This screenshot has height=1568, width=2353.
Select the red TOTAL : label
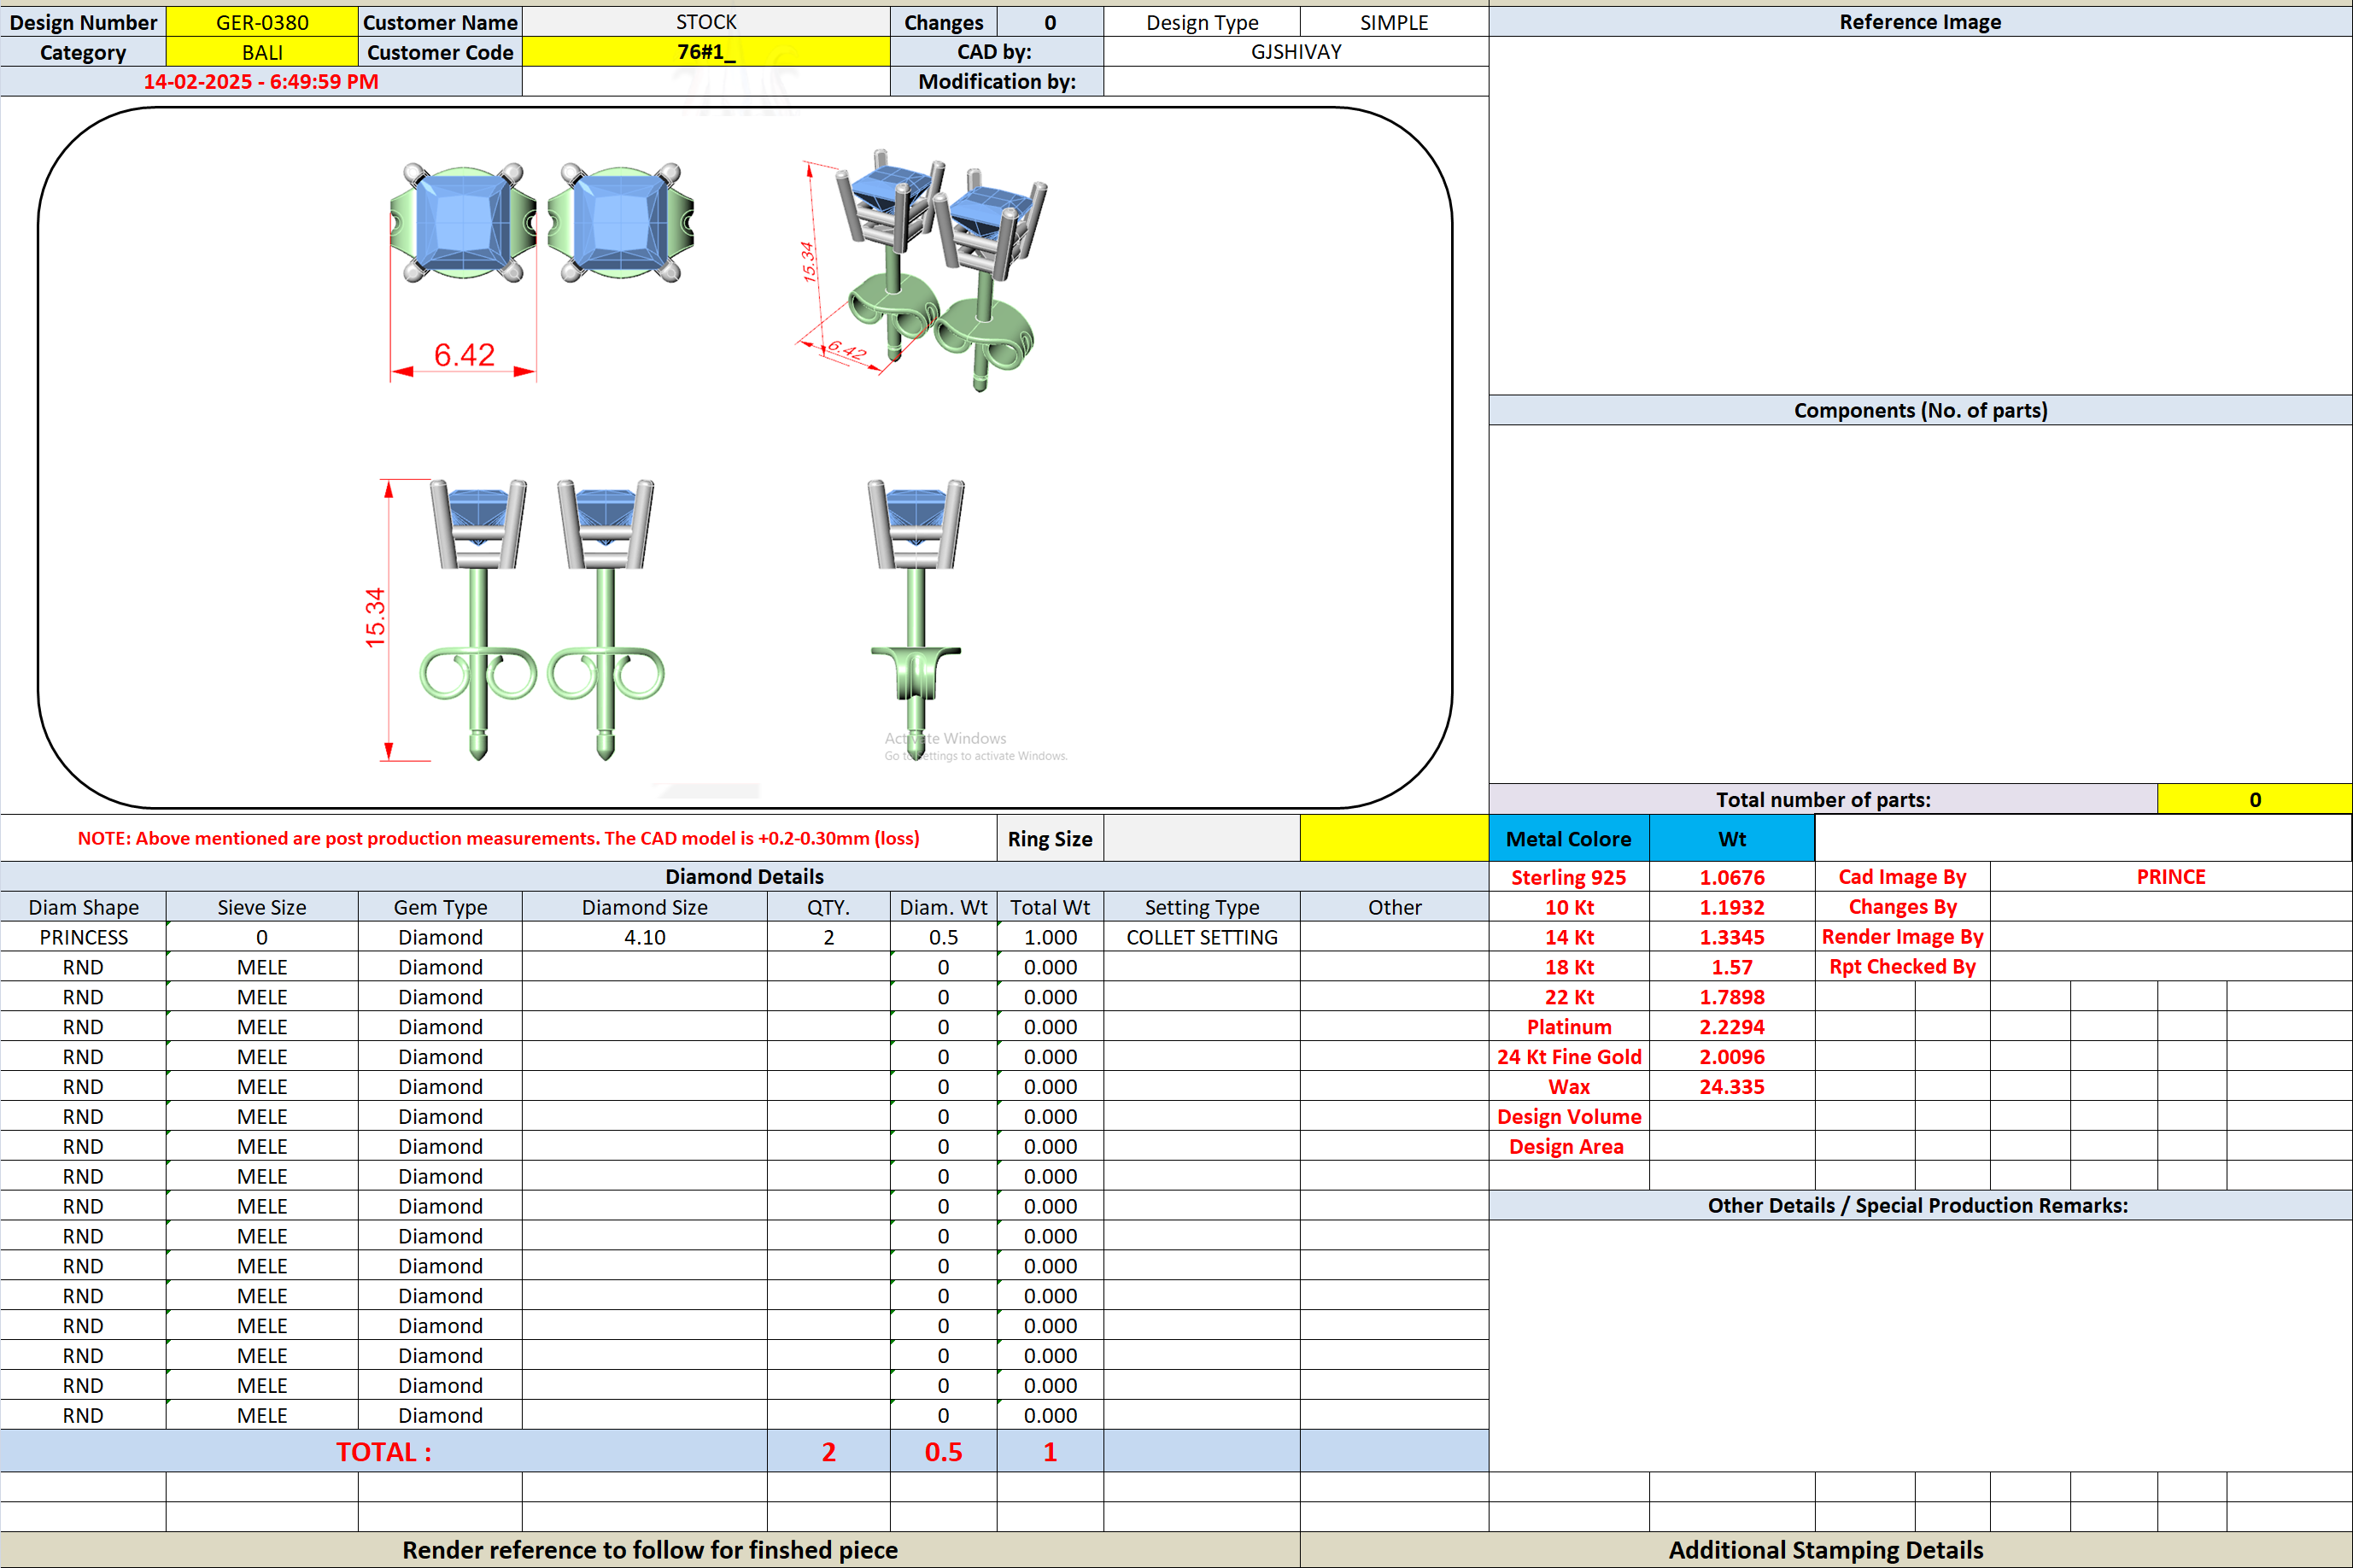(x=384, y=1452)
